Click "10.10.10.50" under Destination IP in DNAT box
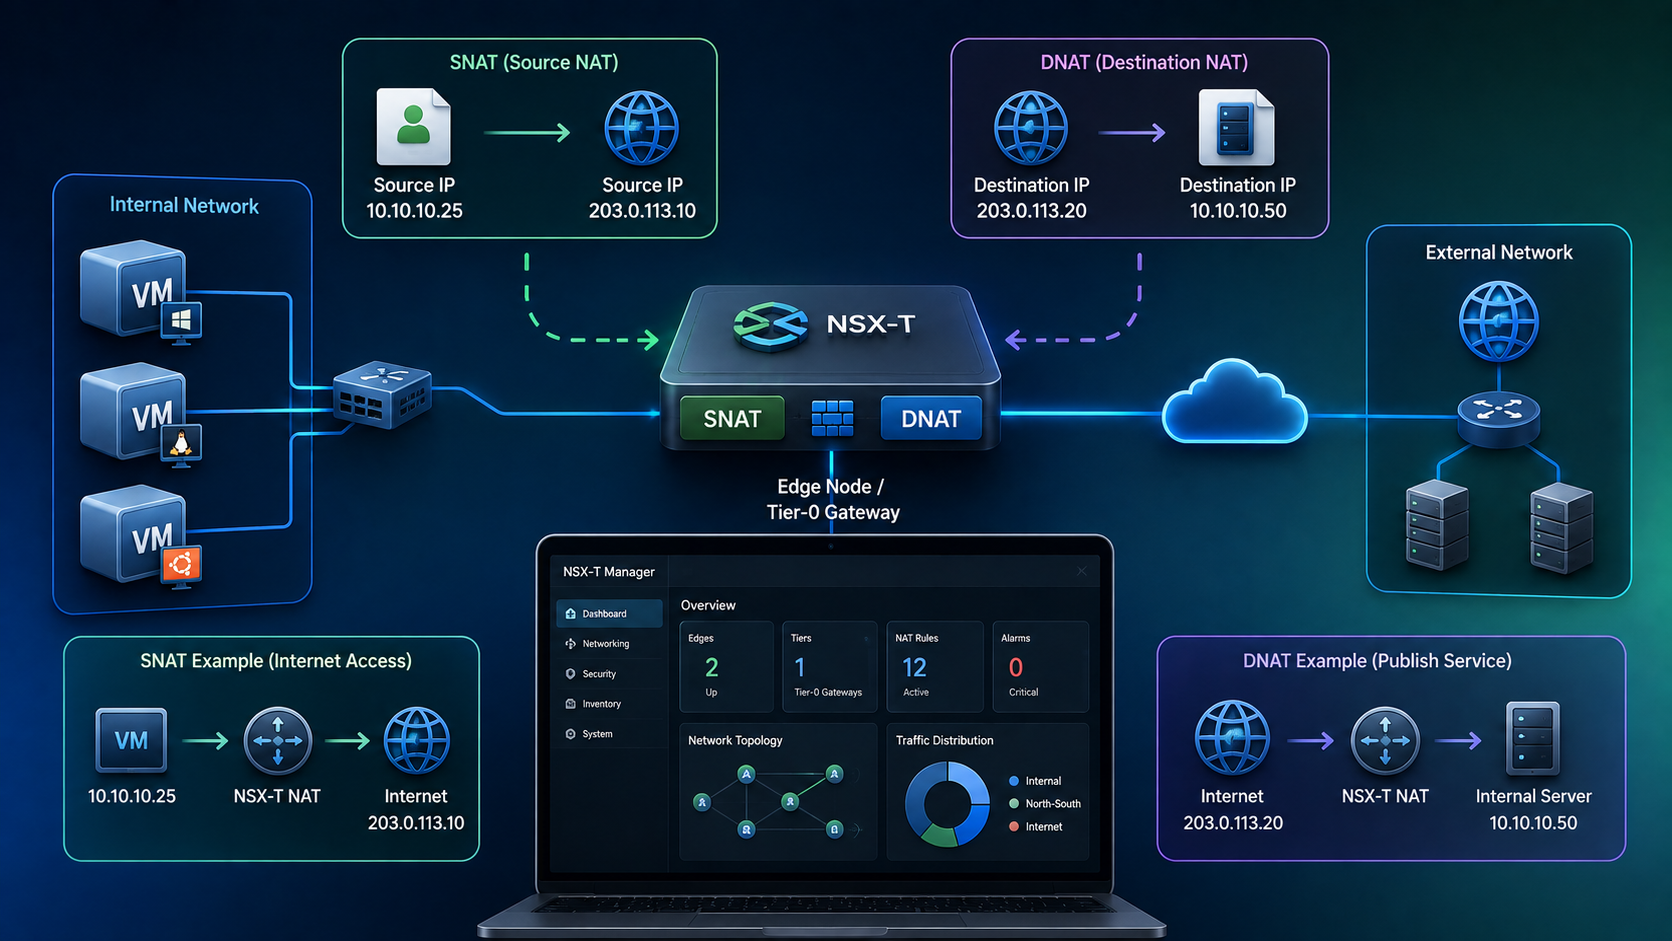The height and width of the screenshot is (941, 1672). [x=1238, y=211]
